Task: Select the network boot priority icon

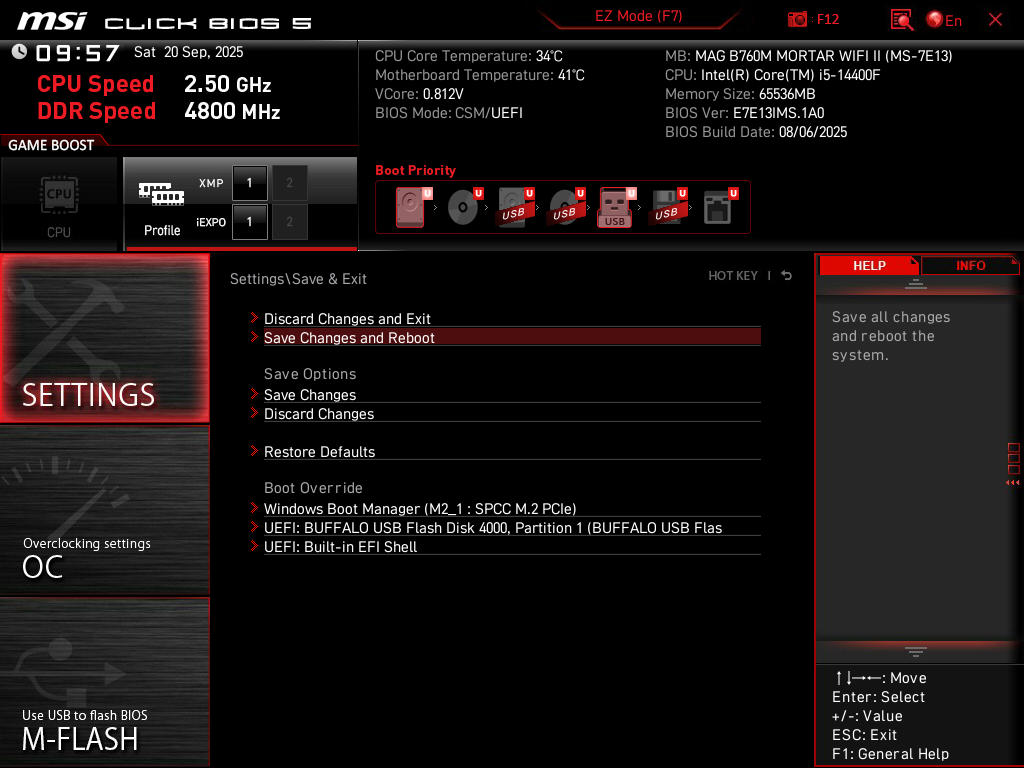Action: click(720, 207)
